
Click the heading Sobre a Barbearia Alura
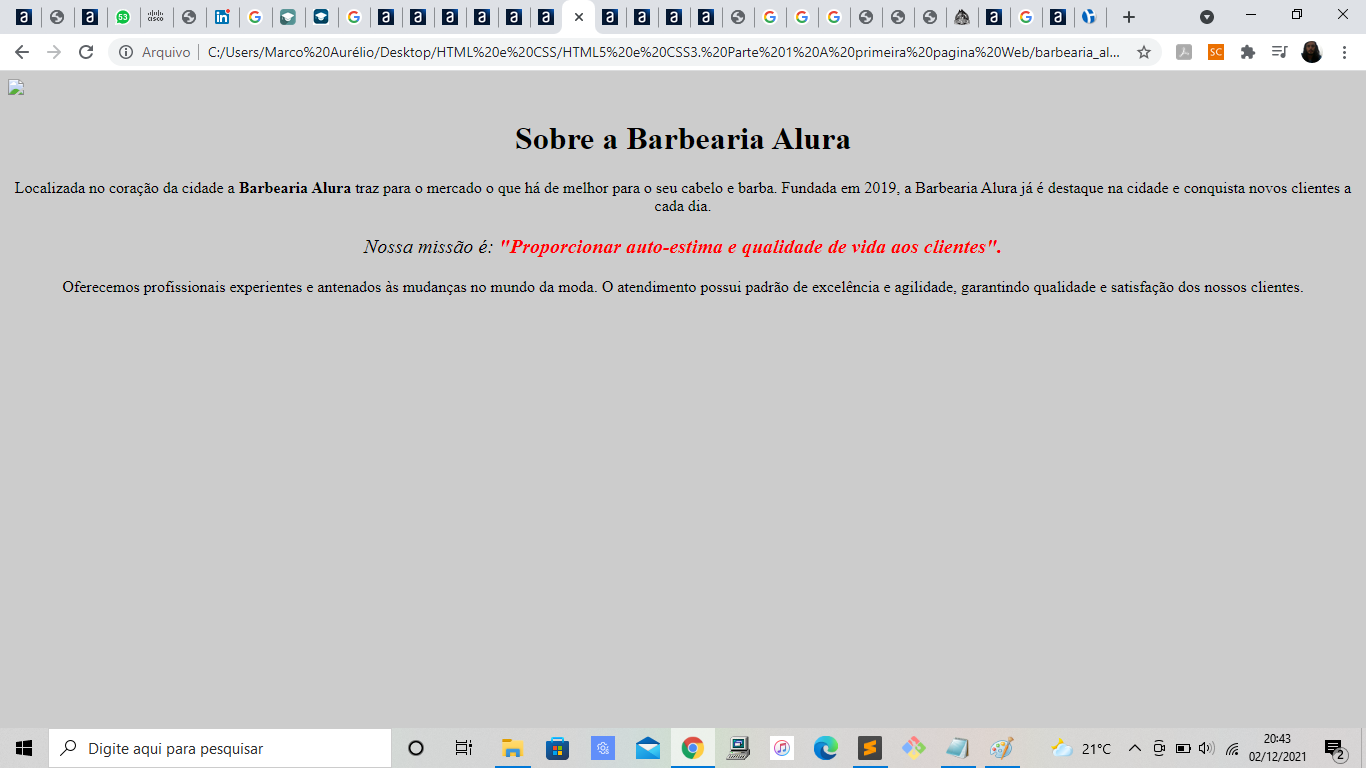[x=683, y=139]
